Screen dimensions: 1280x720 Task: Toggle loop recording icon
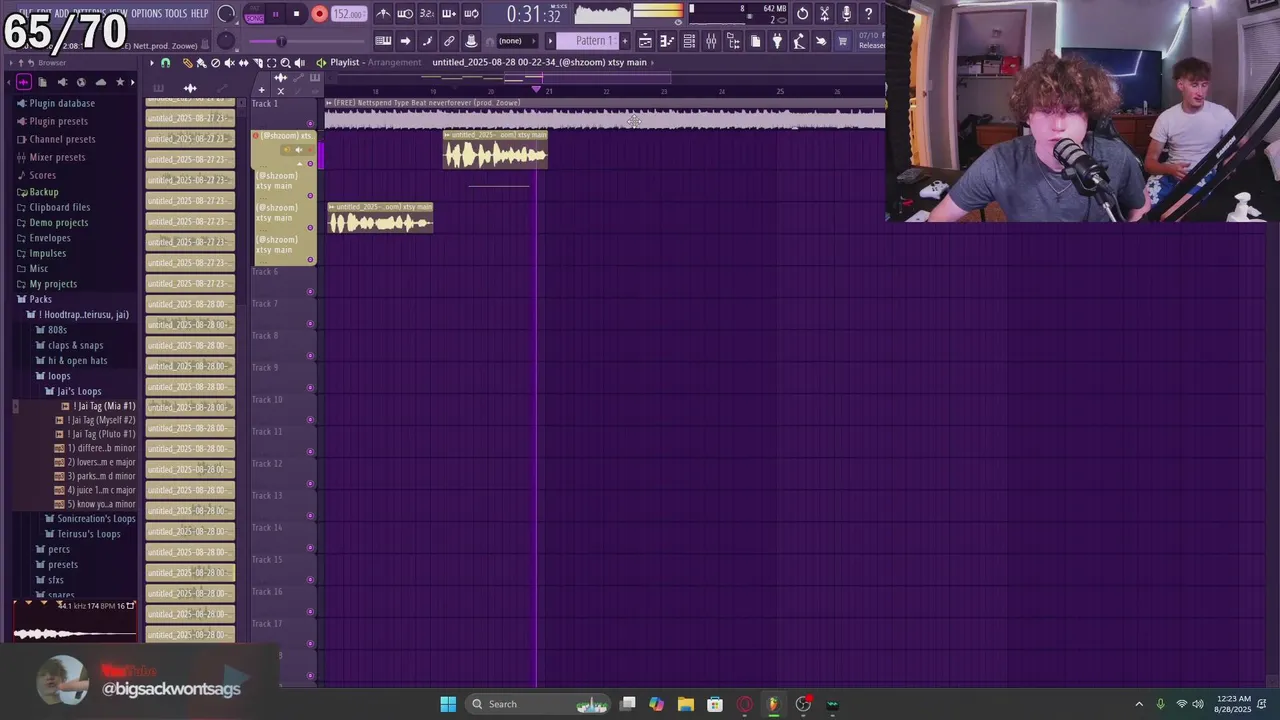(471, 14)
